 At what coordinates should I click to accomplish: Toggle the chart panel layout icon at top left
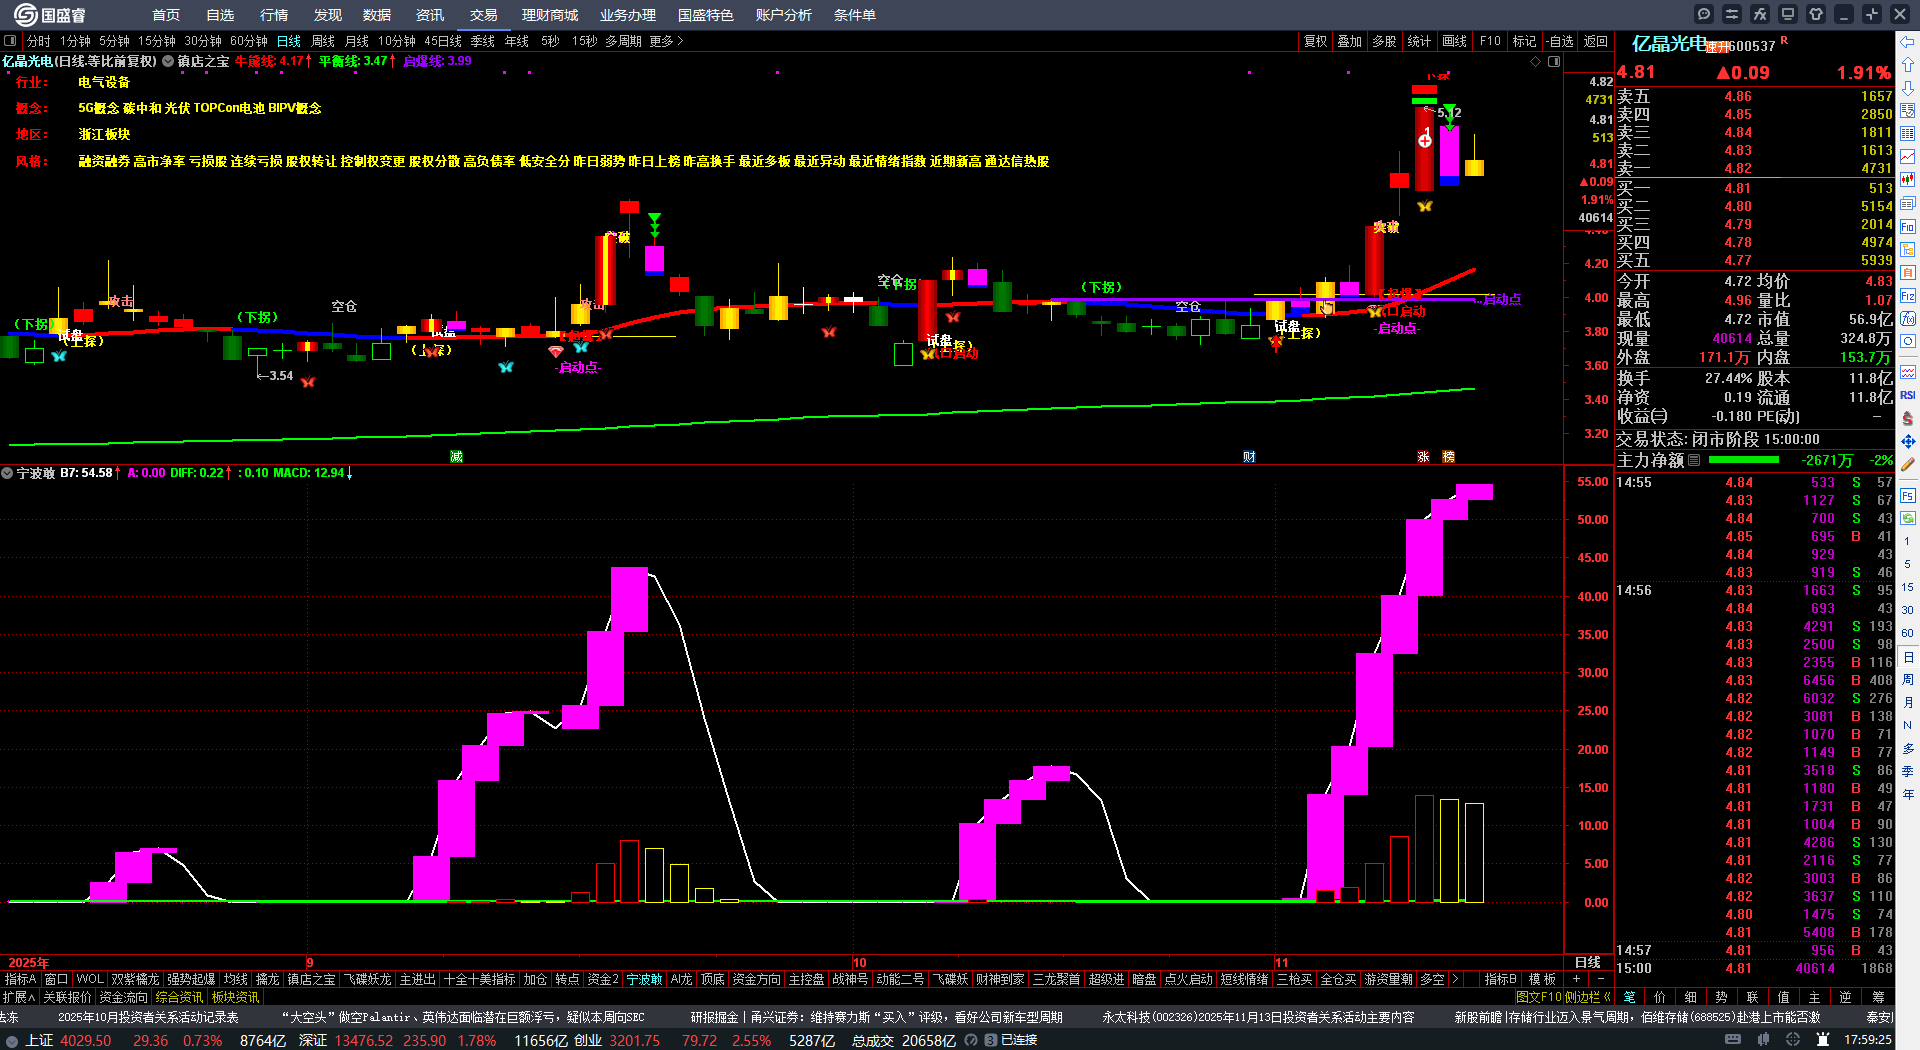click(10, 41)
